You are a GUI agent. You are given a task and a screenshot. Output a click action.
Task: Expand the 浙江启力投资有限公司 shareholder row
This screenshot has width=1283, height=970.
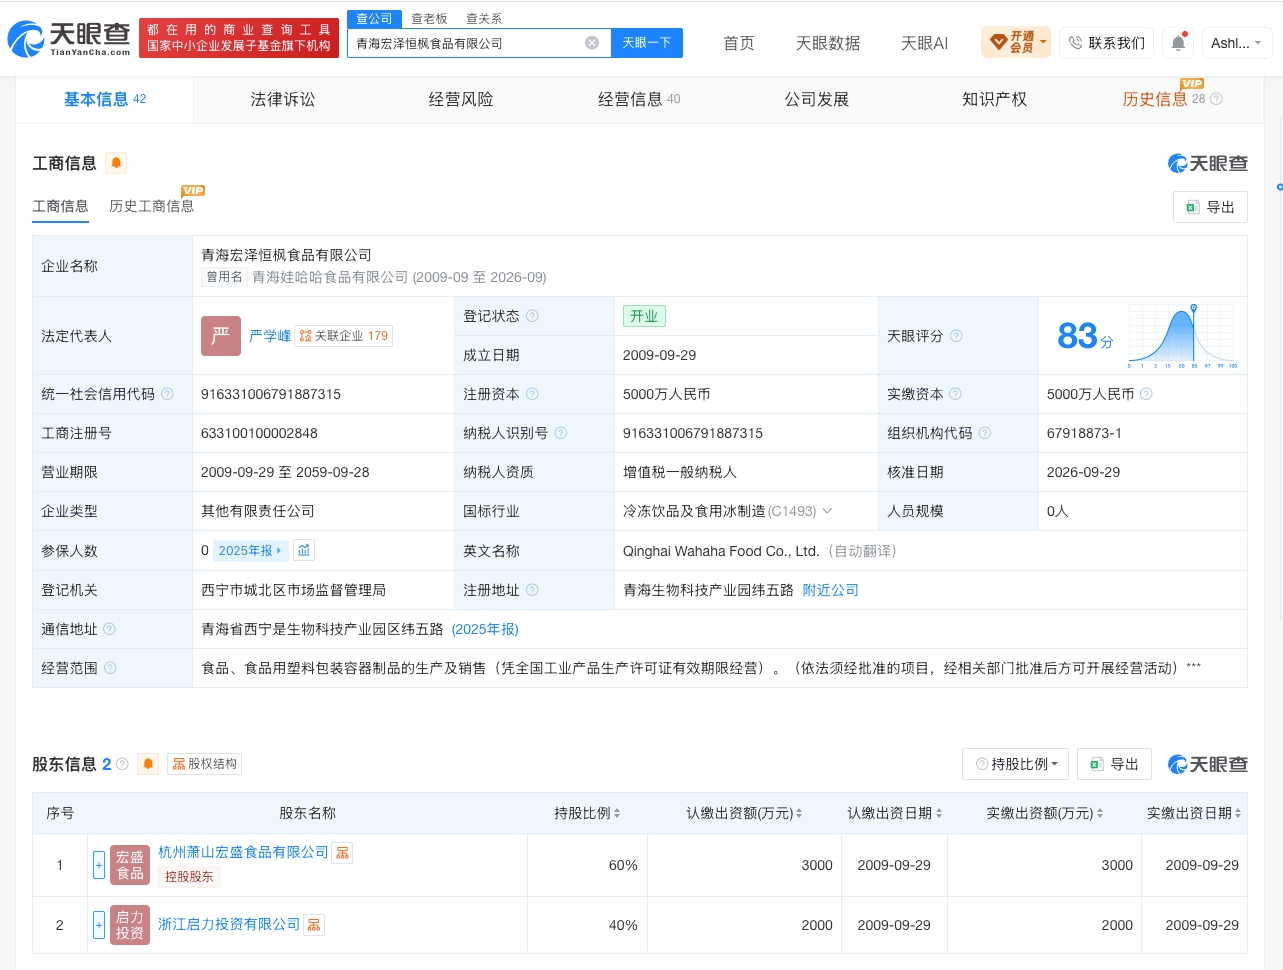tap(99, 925)
